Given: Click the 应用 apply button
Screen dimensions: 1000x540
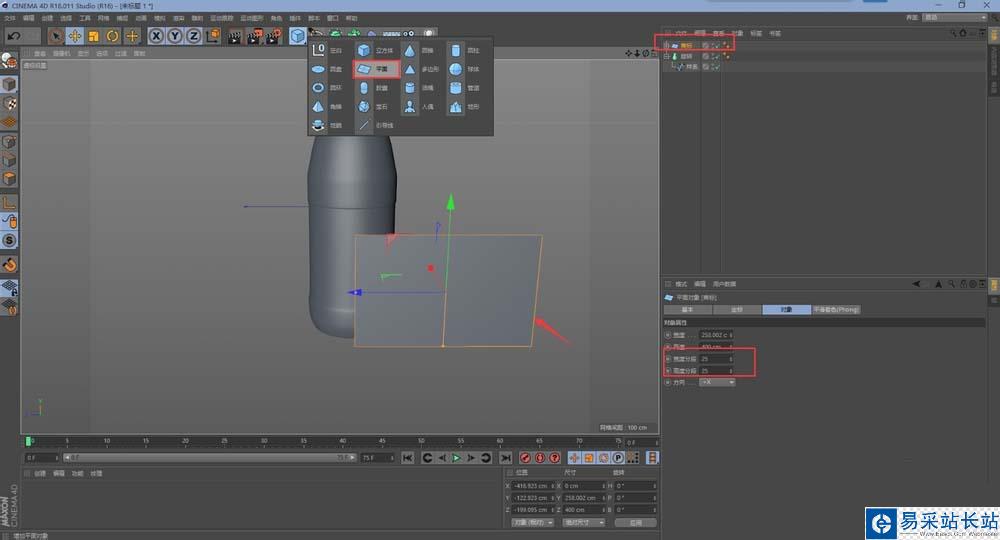Looking at the screenshot, I should tap(635, 522).
